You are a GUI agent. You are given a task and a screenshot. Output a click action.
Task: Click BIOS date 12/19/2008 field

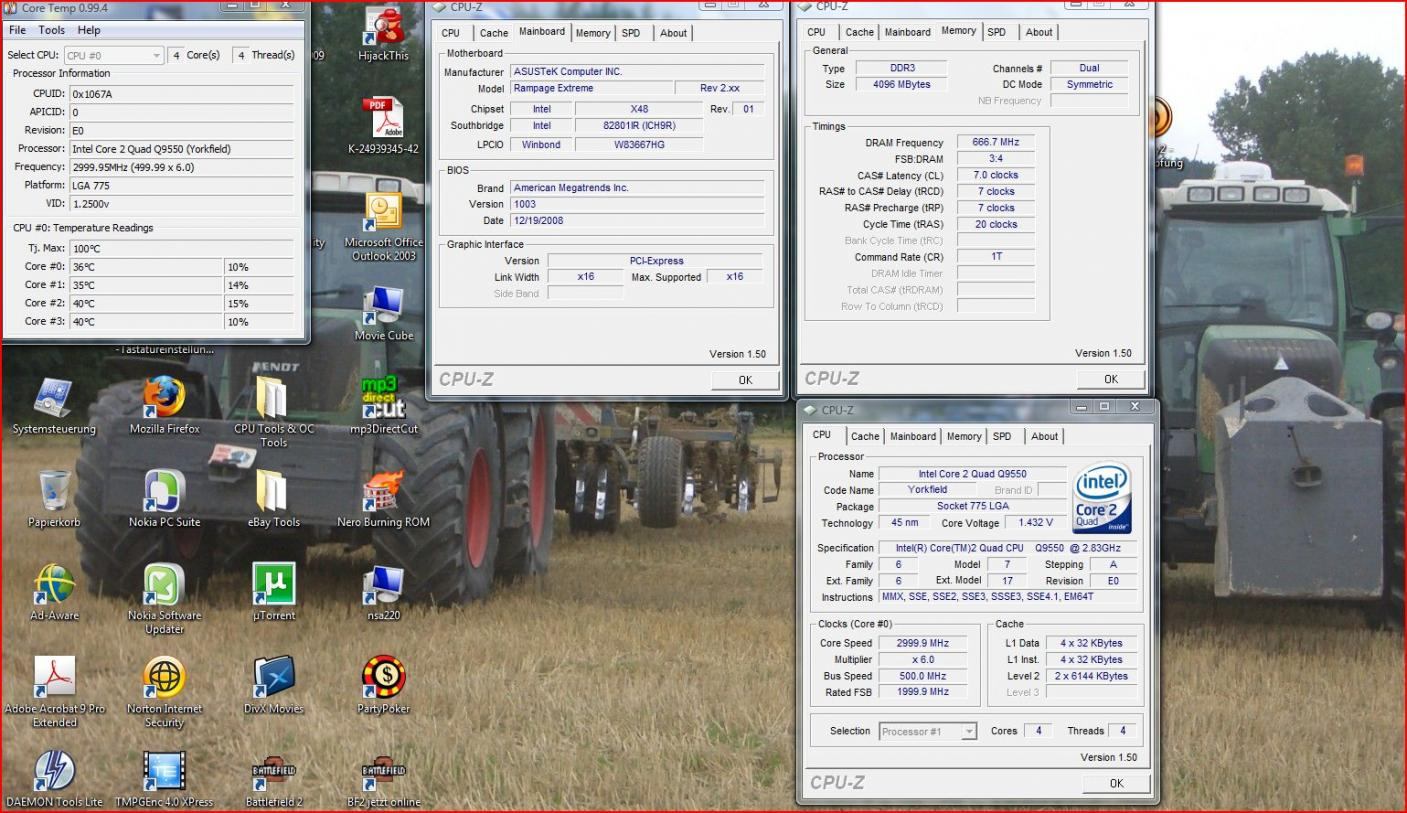pos(637,221)
